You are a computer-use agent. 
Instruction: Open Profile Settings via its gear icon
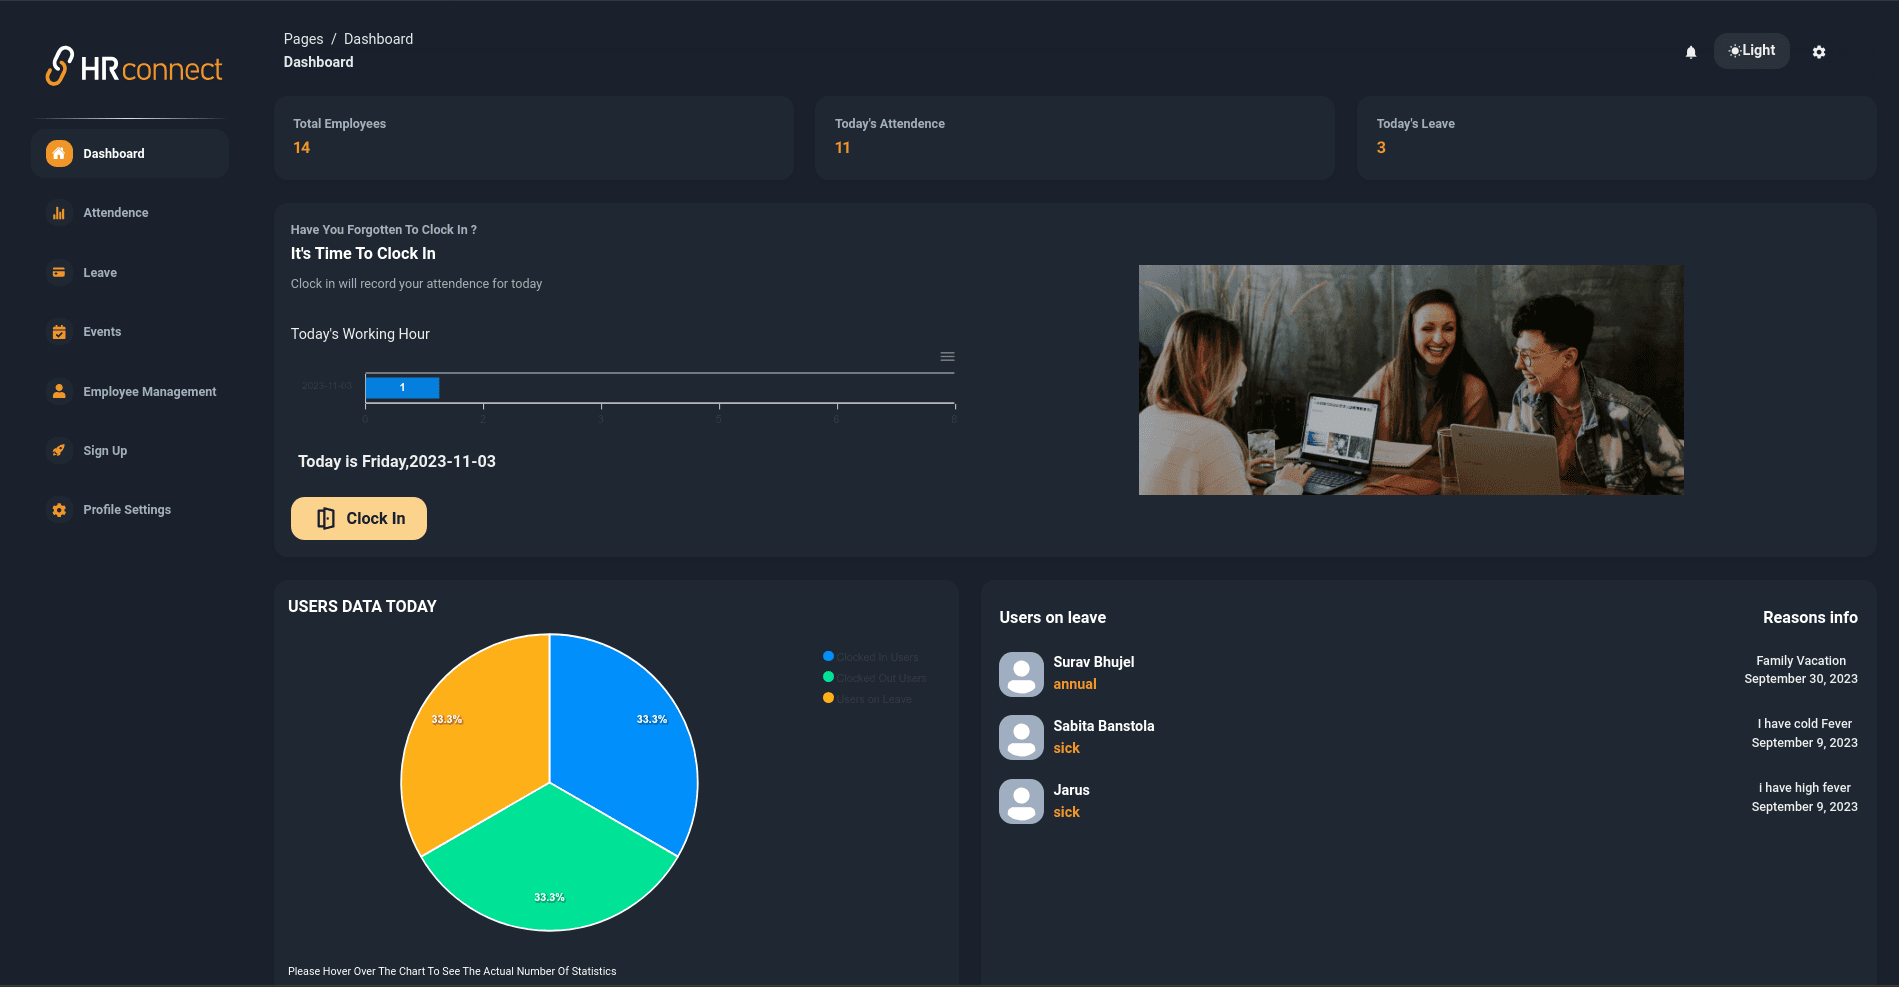[x=59, y=509]
